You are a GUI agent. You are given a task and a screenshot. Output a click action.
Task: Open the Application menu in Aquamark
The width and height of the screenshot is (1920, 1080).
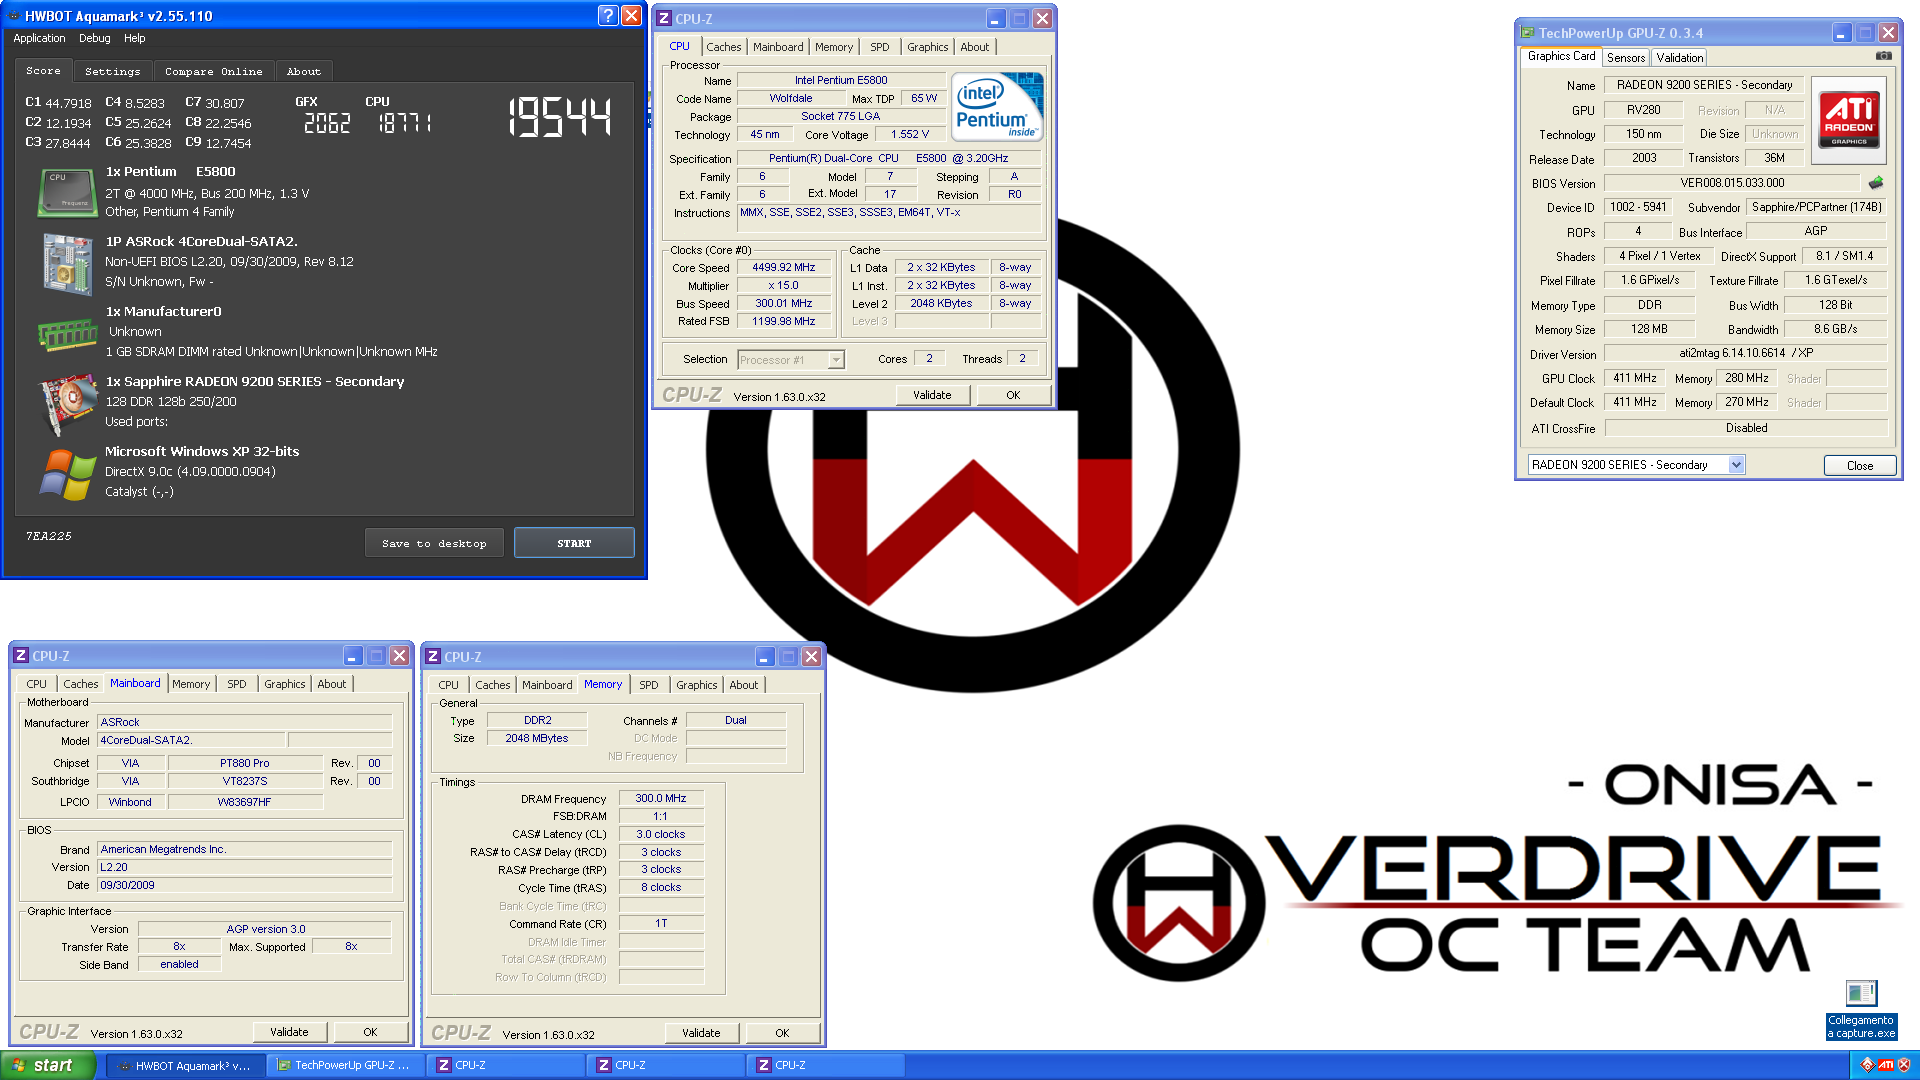39,38
